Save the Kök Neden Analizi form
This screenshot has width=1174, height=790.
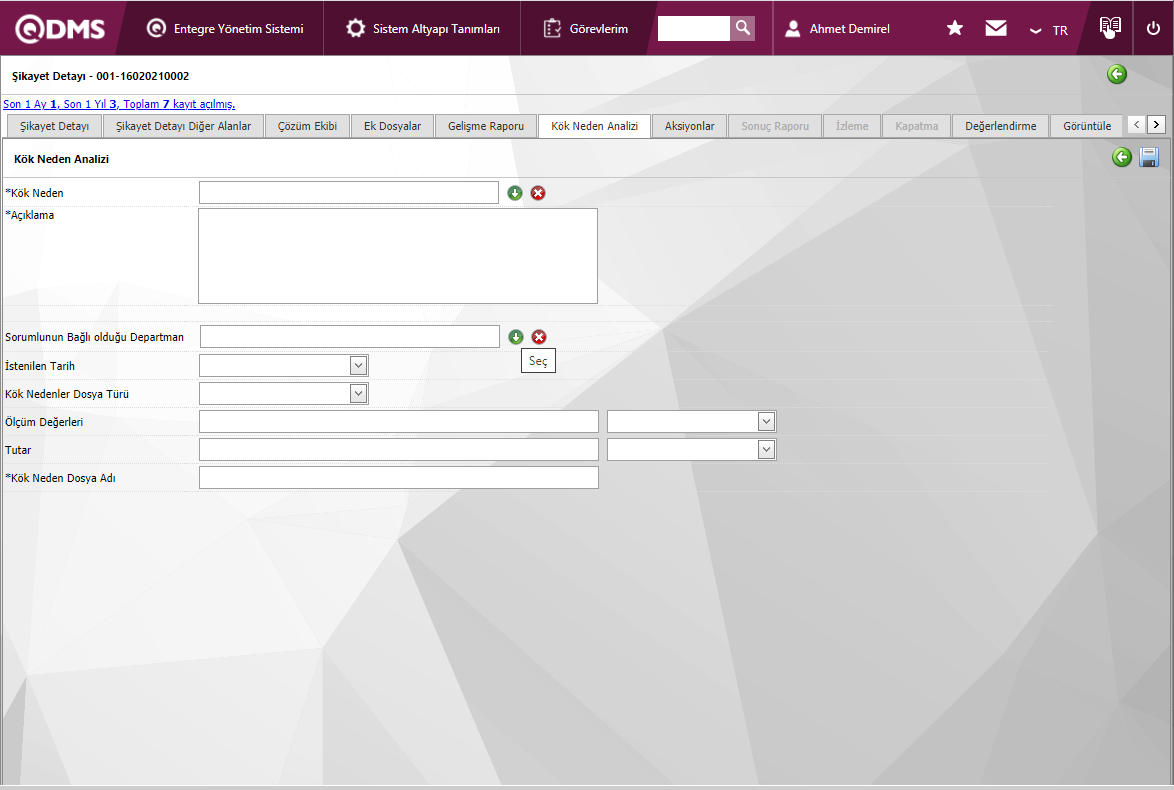pos(1149,157)
